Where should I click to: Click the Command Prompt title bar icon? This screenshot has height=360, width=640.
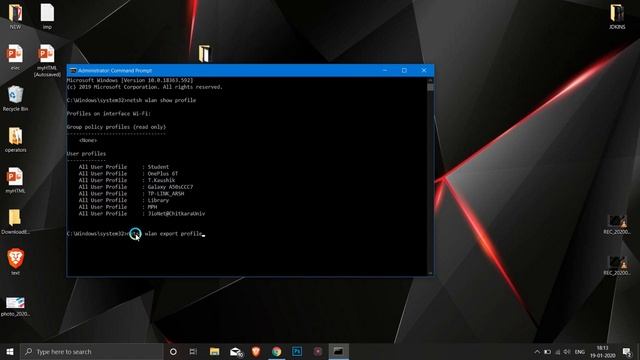[x=73, y=71]
